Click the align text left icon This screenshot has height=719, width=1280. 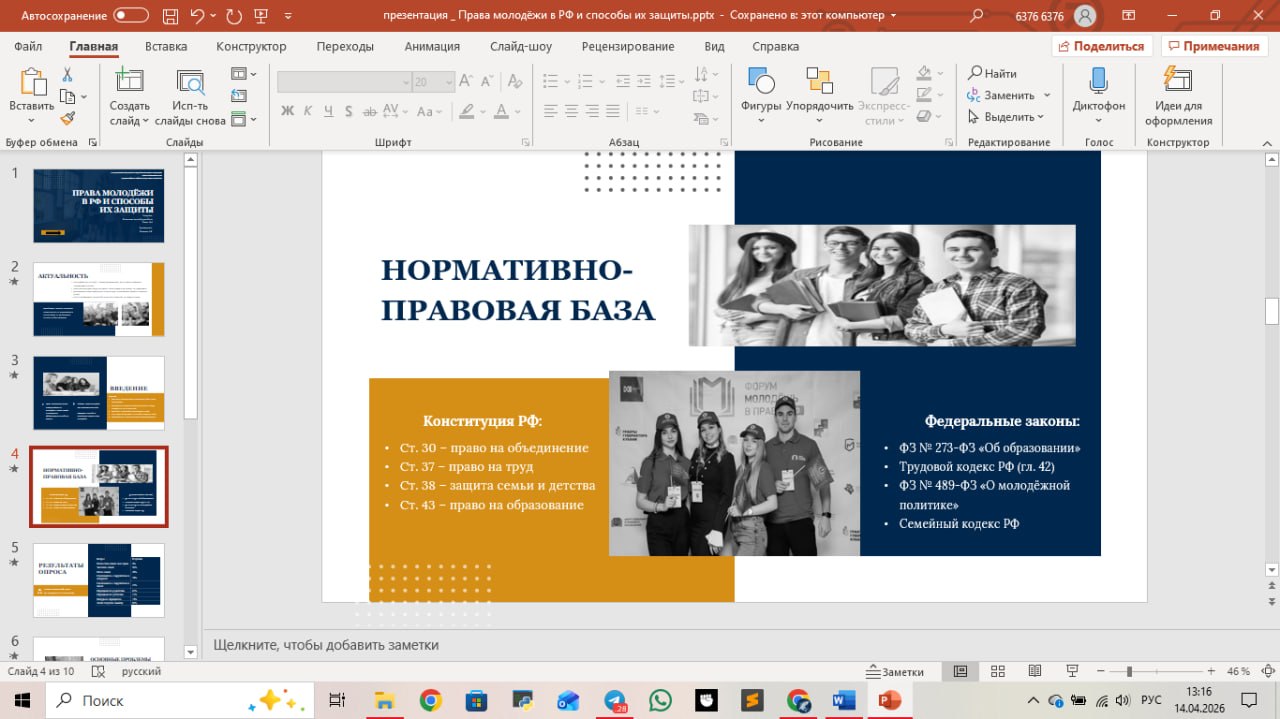549,111
